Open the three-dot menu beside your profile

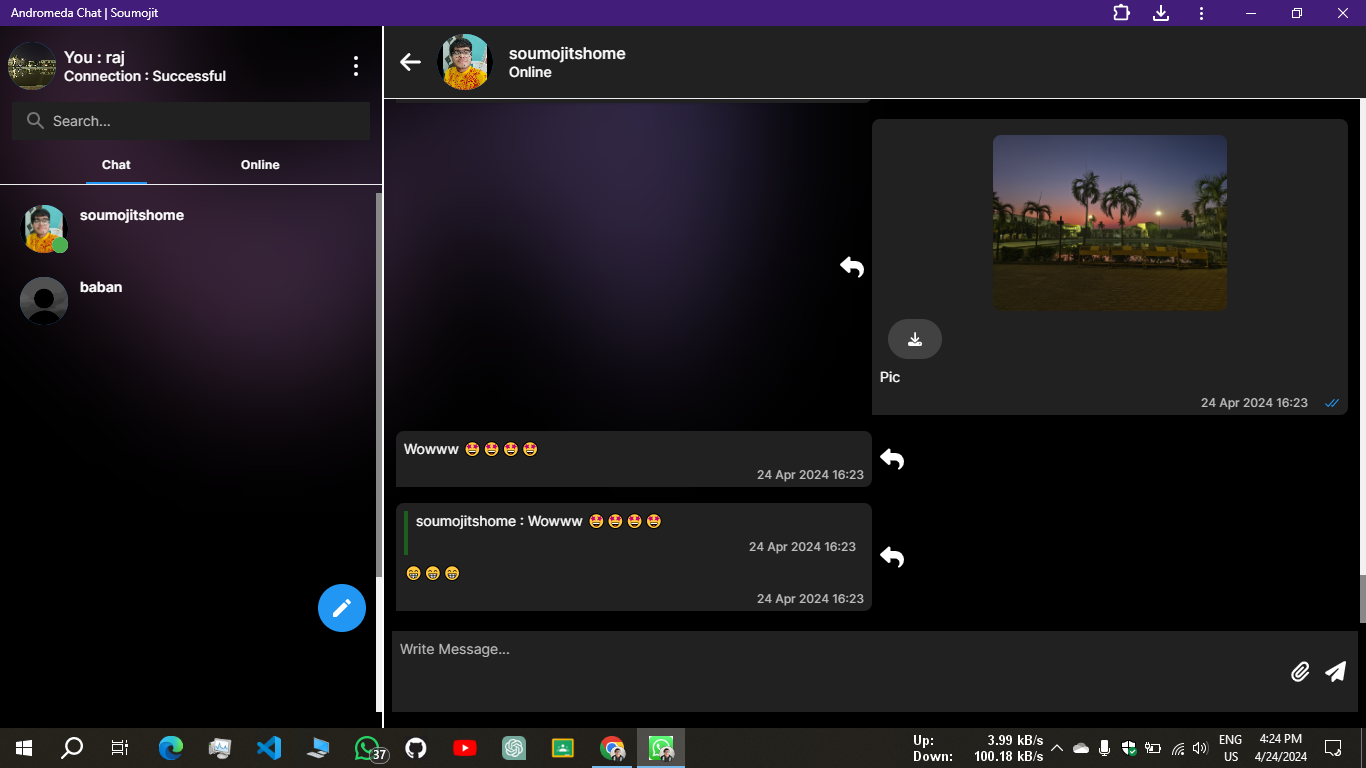(356, 66)
